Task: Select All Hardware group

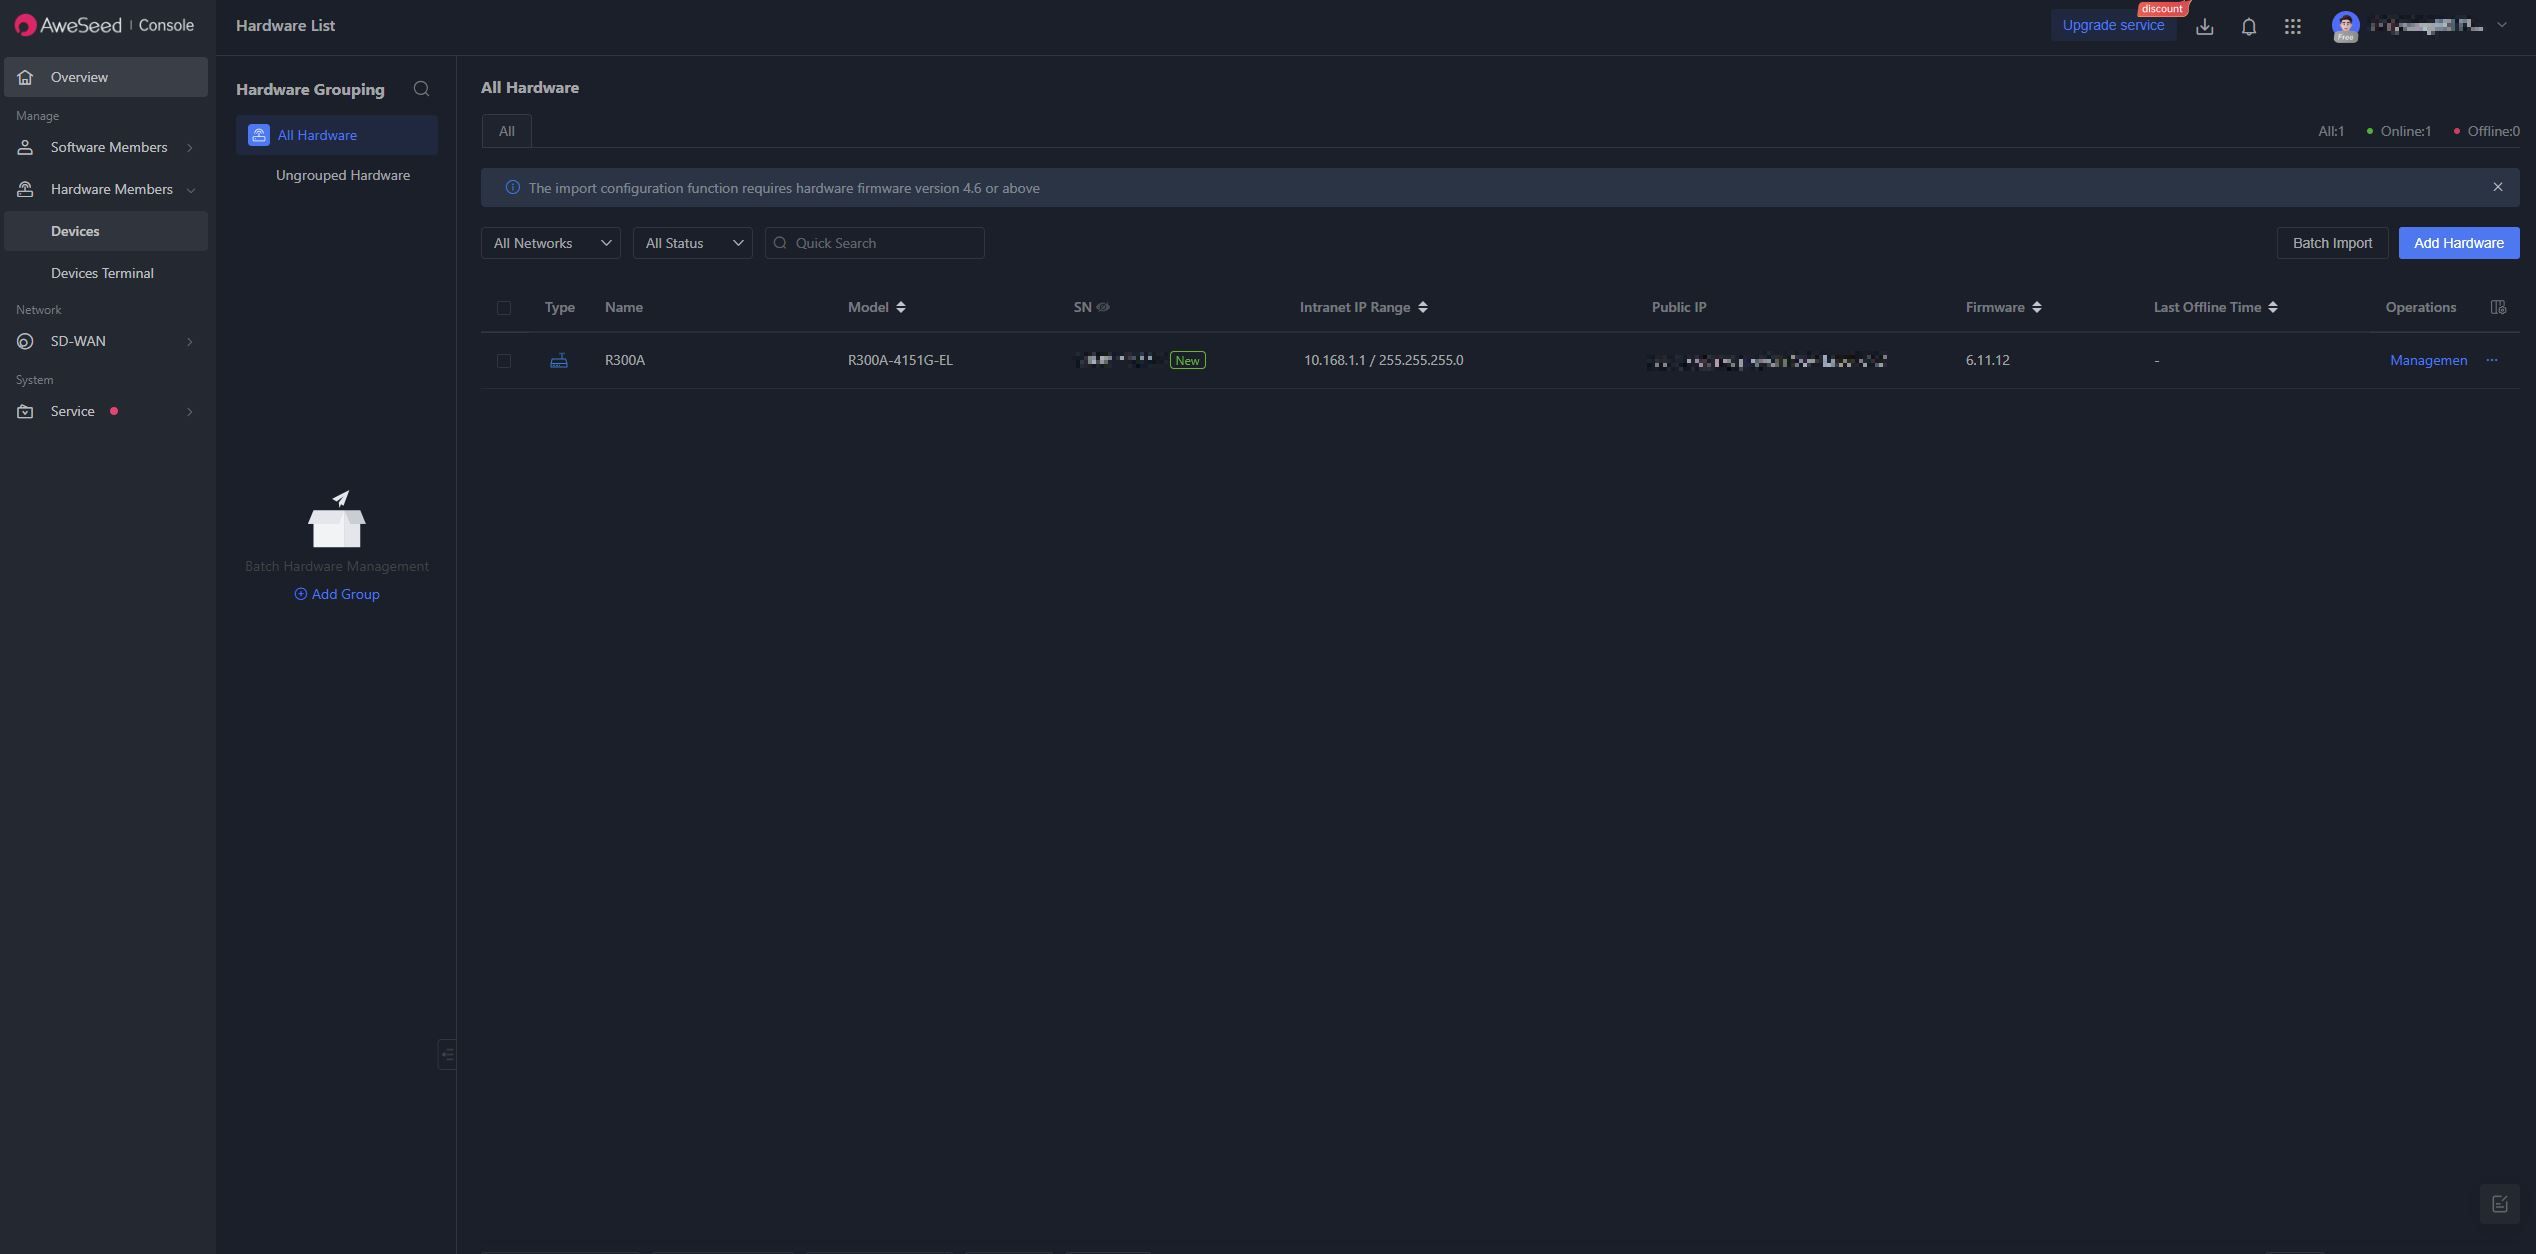Action: [x=337, y=135]
